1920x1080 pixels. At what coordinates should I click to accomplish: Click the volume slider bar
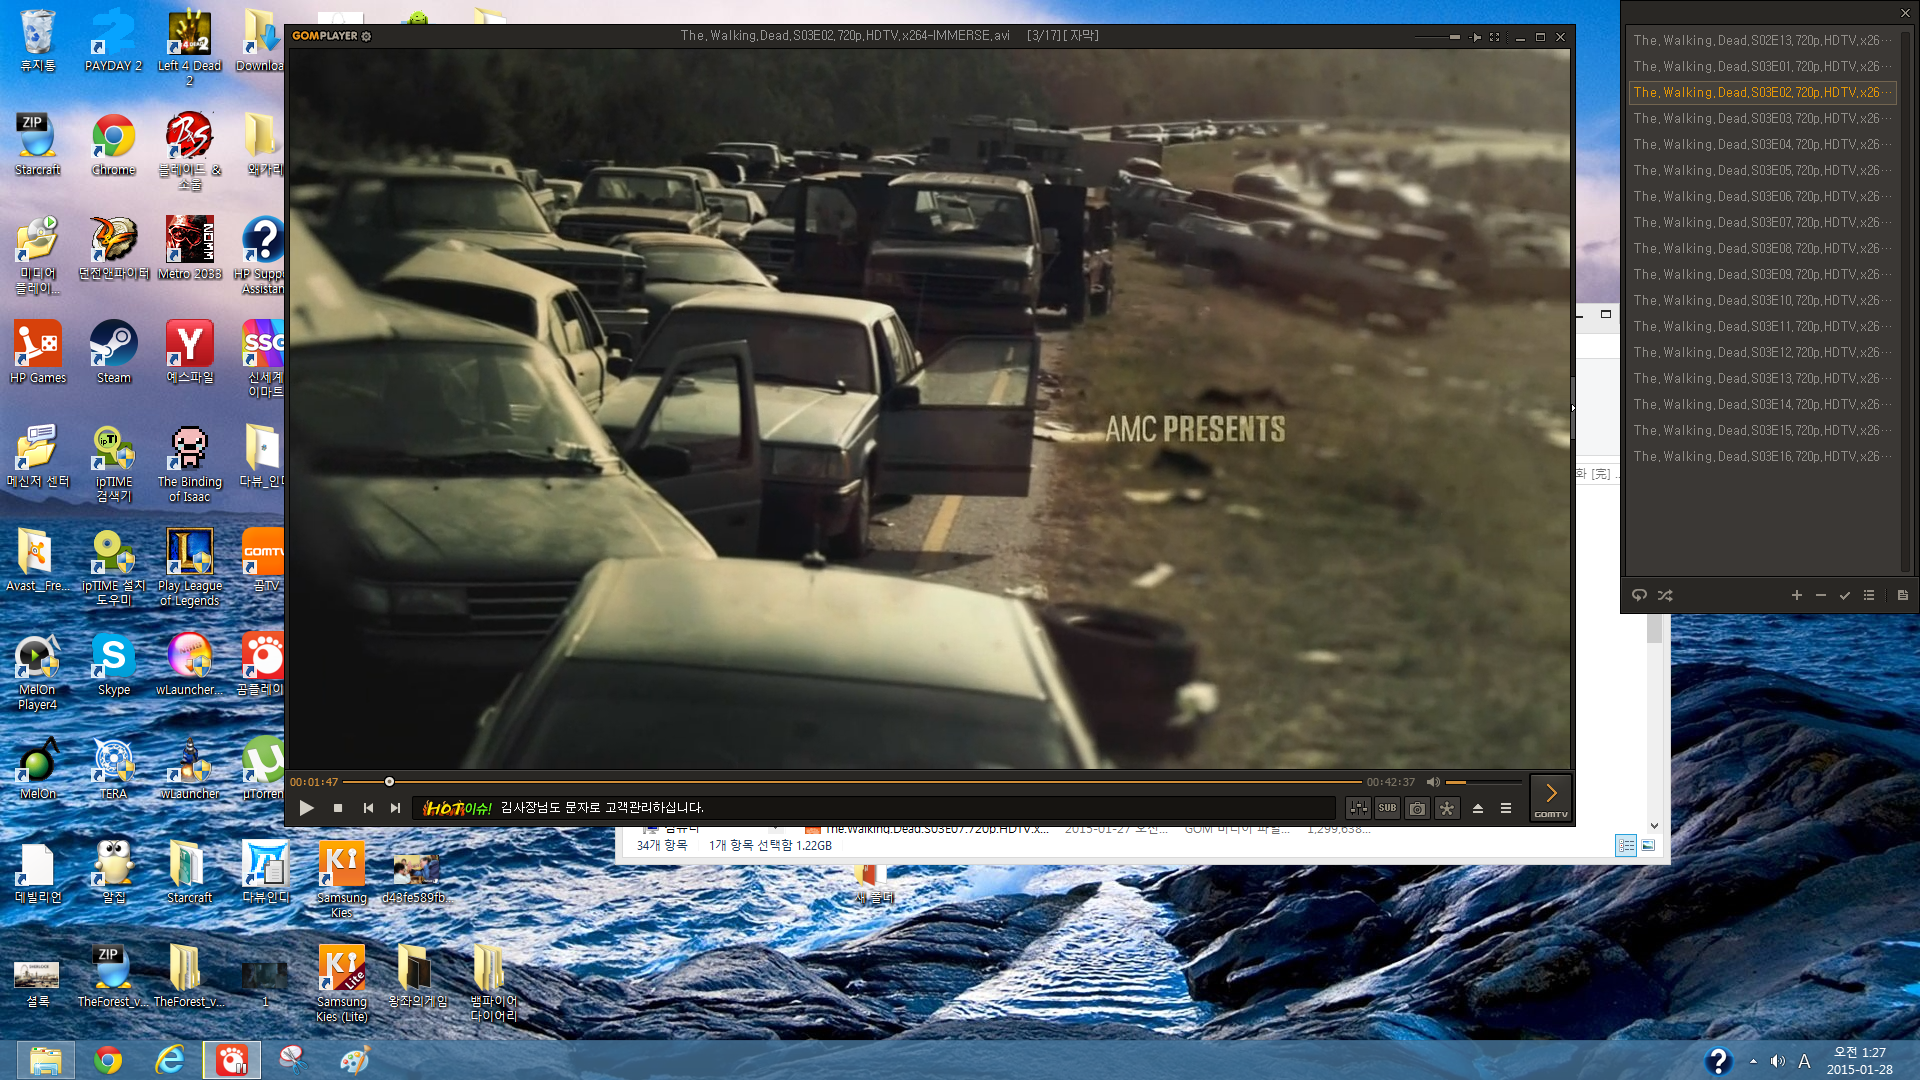tap(1484, 782)
